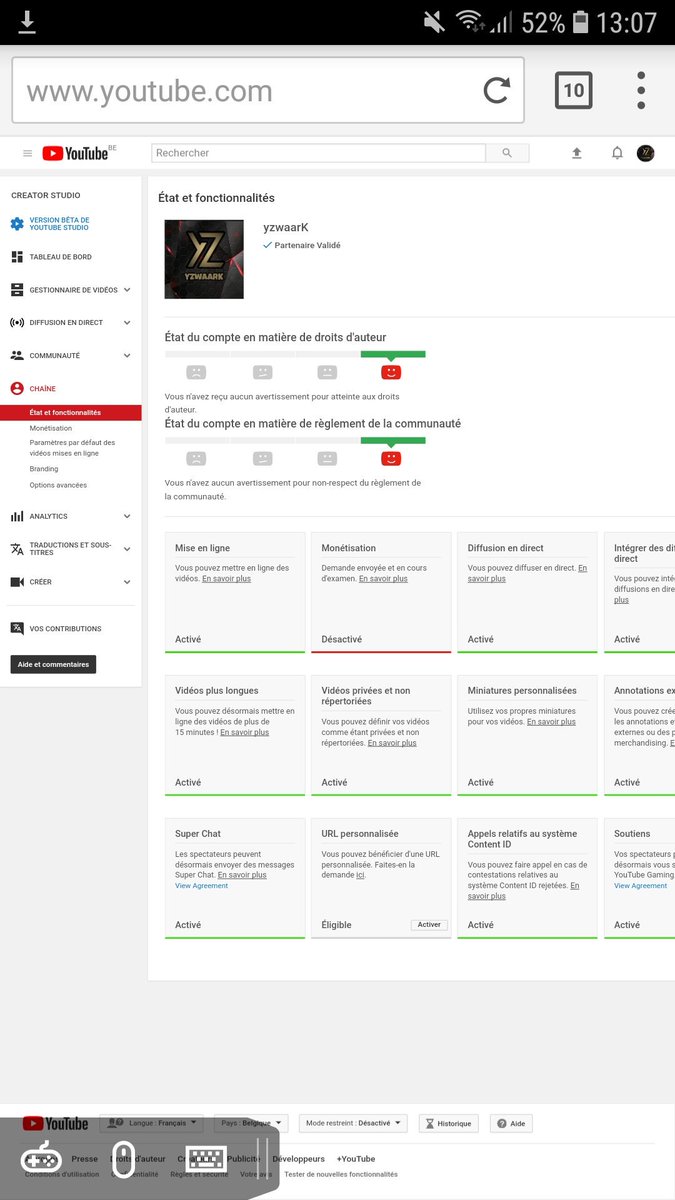Open Gestionnaire de vidéos section
The image size is (675, 1200).
73,290
